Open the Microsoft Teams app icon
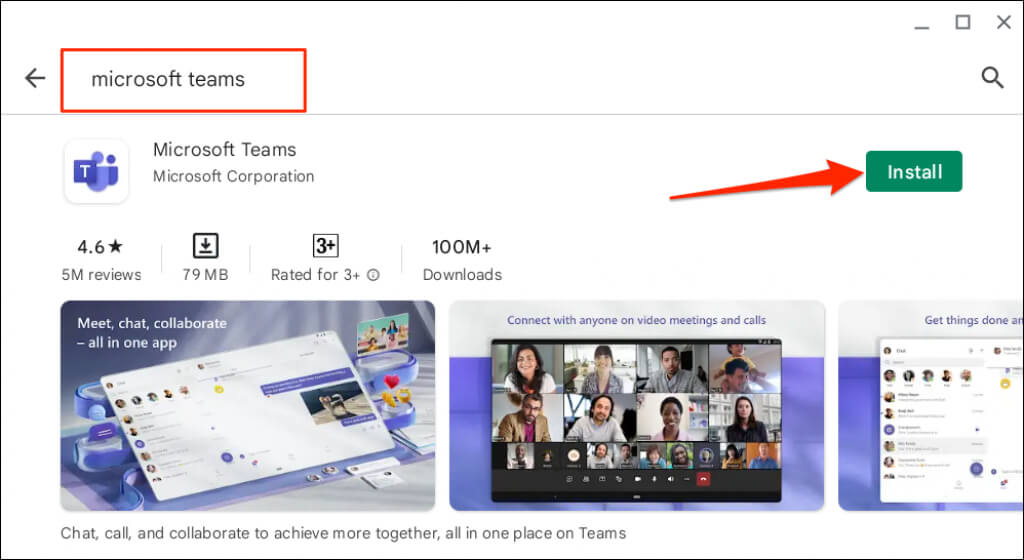Viewport: 1024px width, 560px height. [96, 171]
